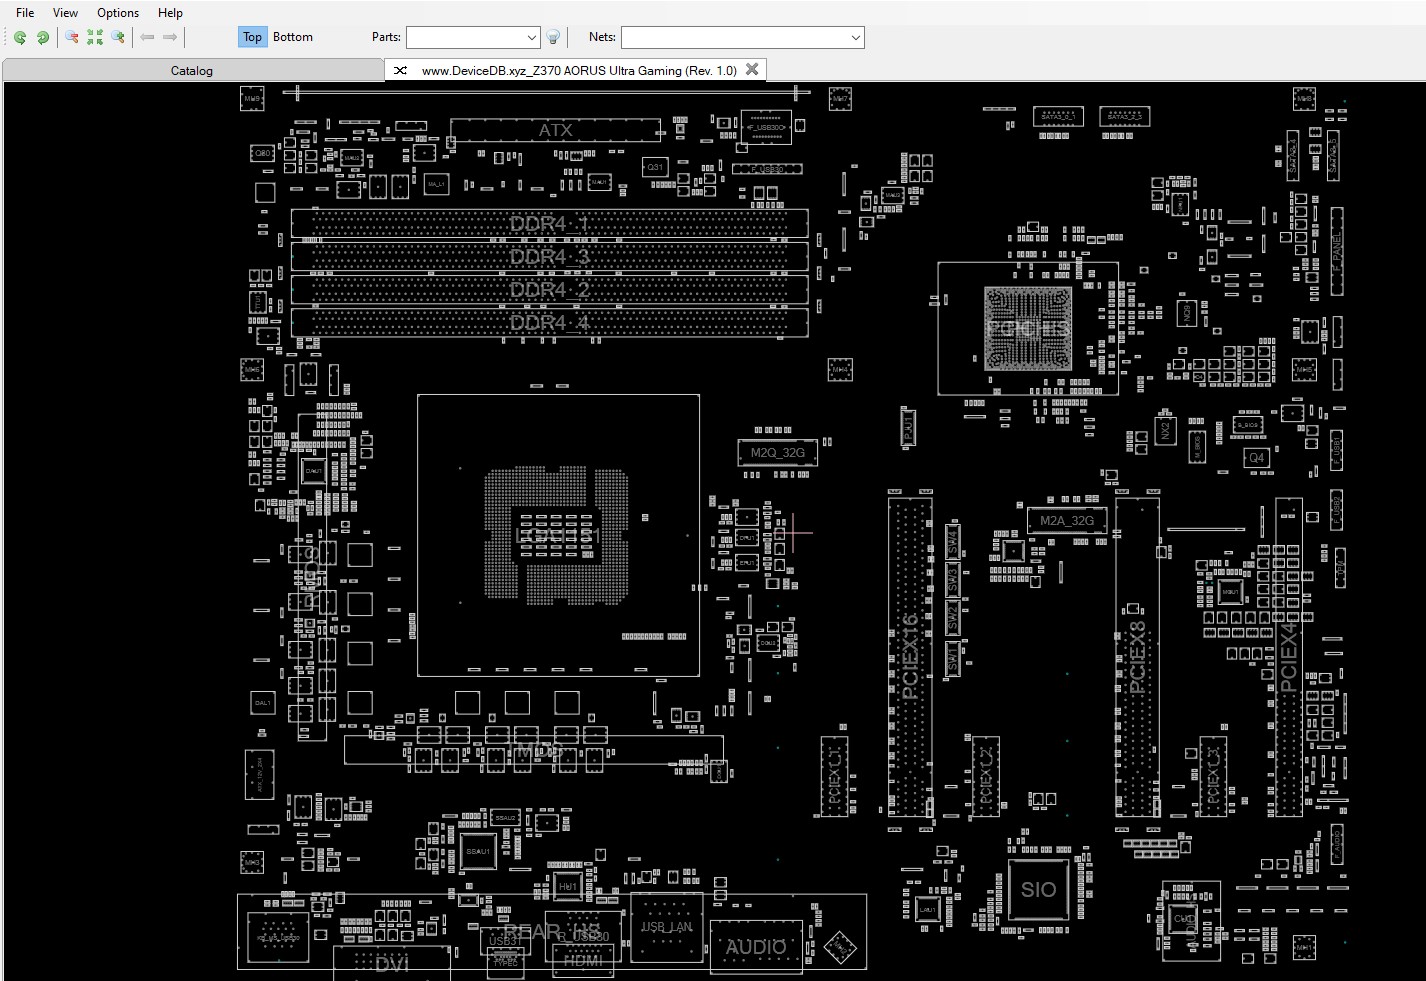The width and height of the screenshot is (1426, 981).
Task: Click the fit-to-window green arrows icon
Action: (95, 37)
